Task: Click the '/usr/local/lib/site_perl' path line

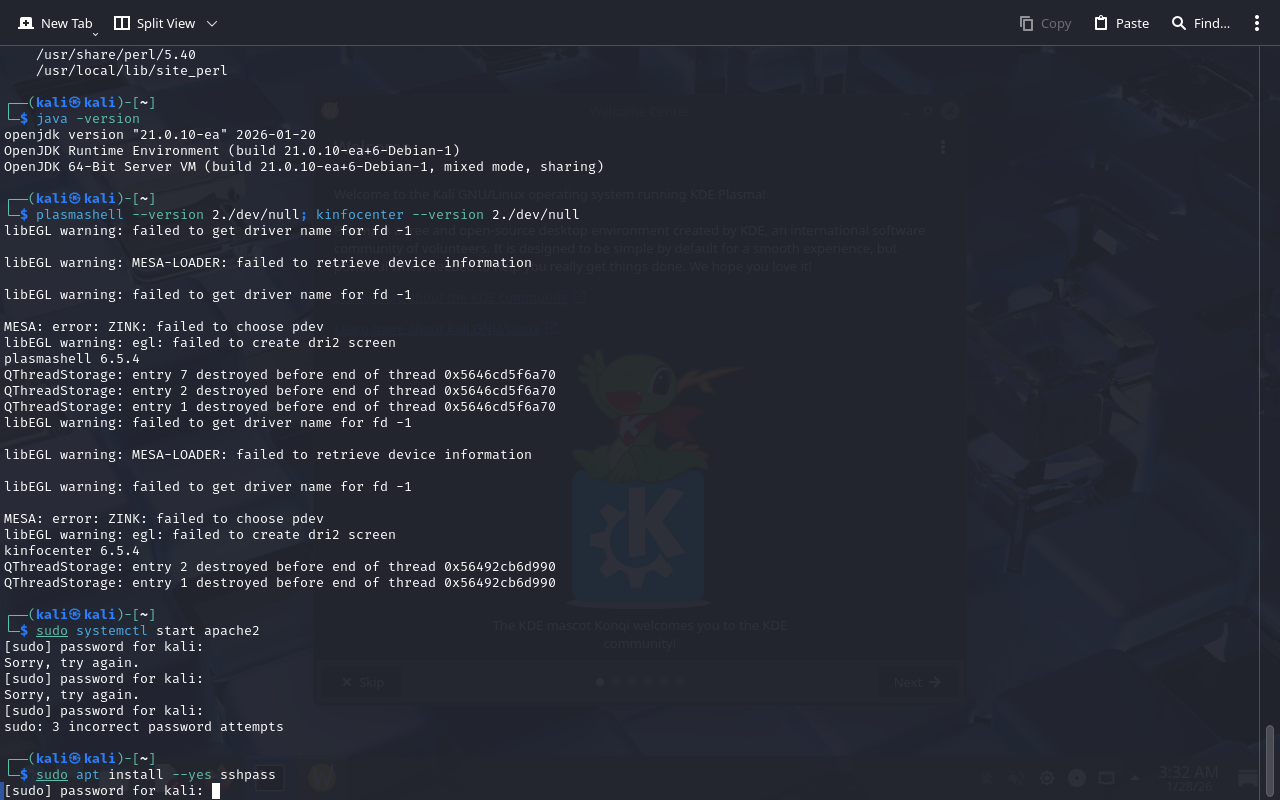Action: pos(132,71)
